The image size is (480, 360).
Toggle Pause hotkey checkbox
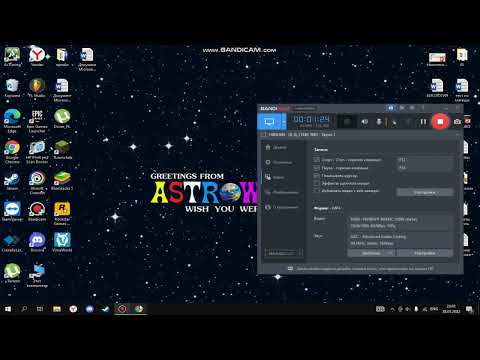click(x=316, y=168)
